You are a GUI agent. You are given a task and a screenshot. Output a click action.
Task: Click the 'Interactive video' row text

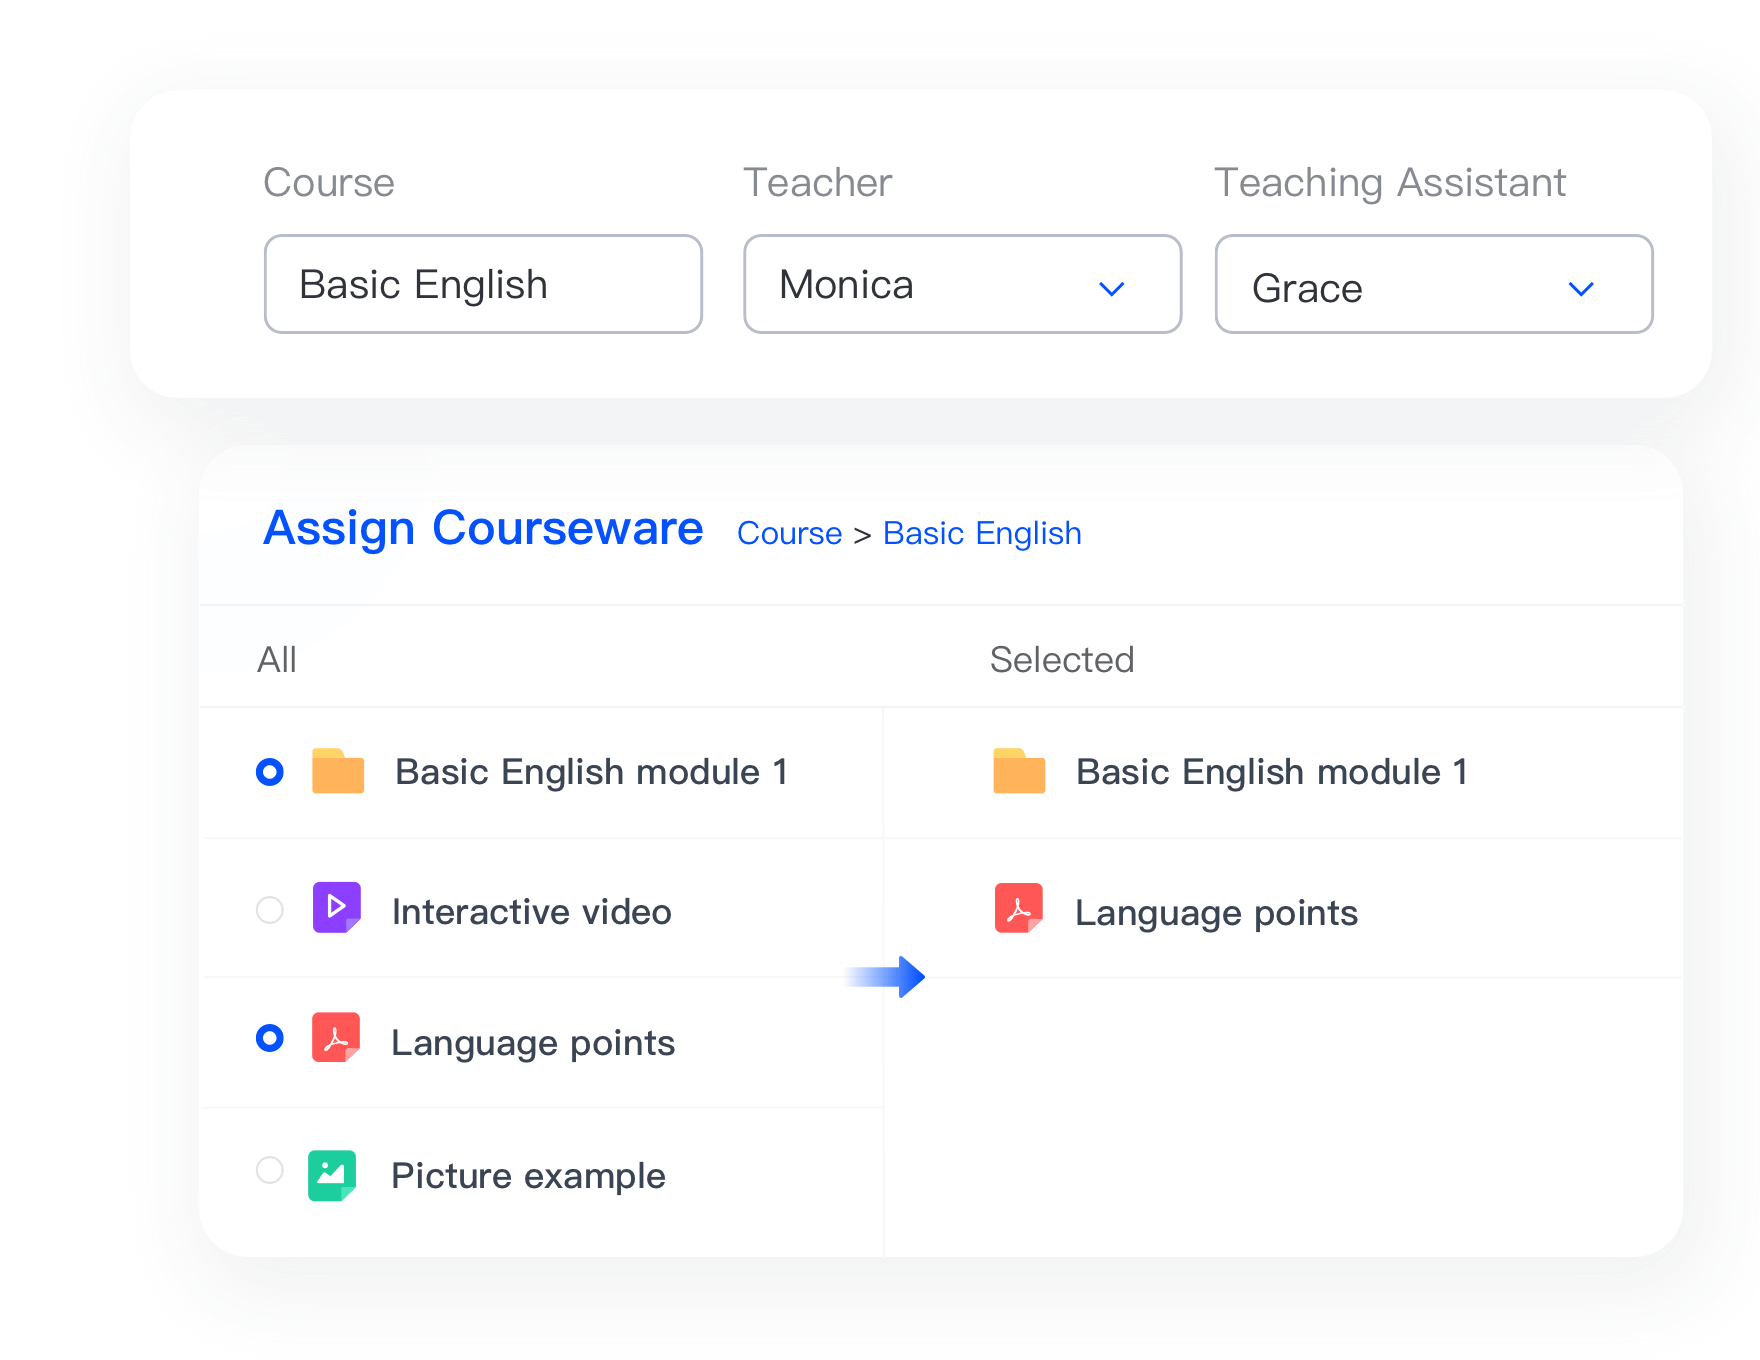coord(532,912)
